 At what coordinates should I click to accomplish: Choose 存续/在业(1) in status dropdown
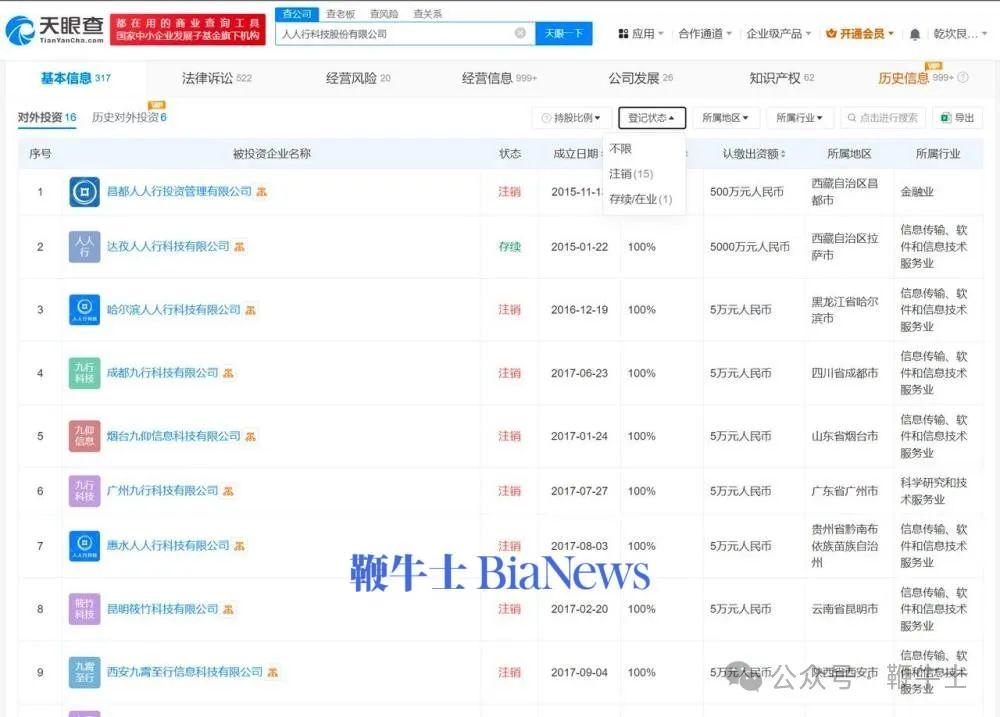[640, 199]
